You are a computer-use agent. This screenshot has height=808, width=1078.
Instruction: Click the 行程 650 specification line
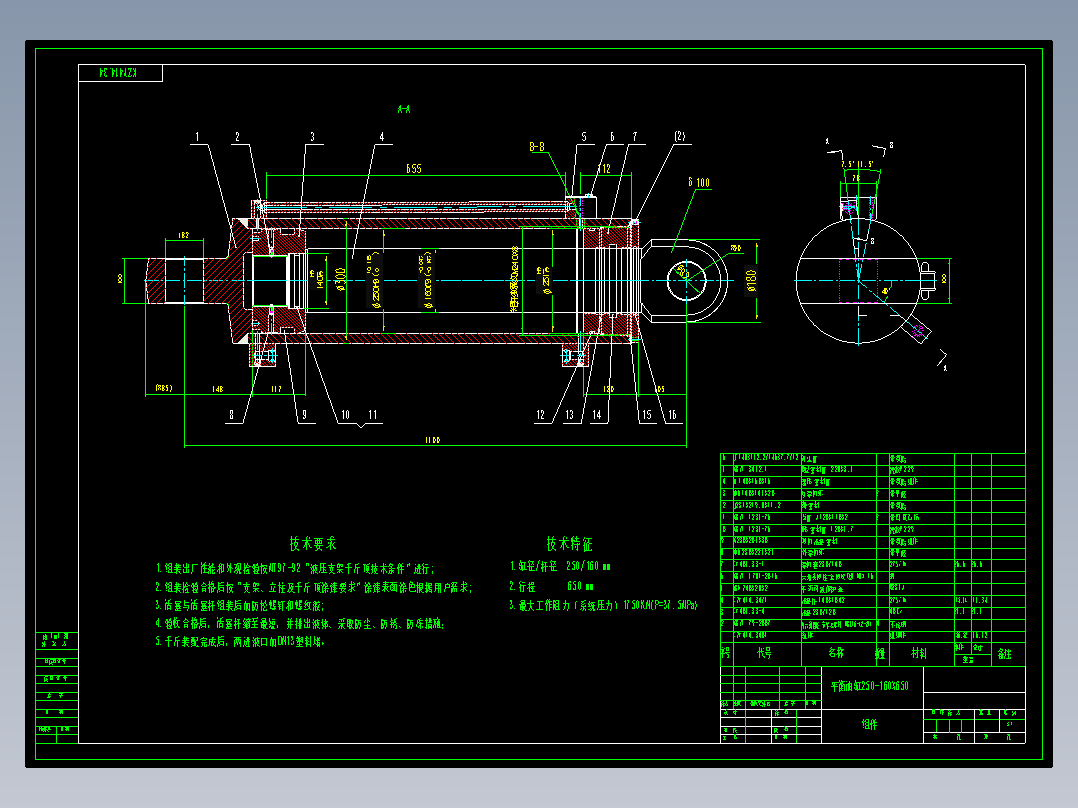point(551,587)
